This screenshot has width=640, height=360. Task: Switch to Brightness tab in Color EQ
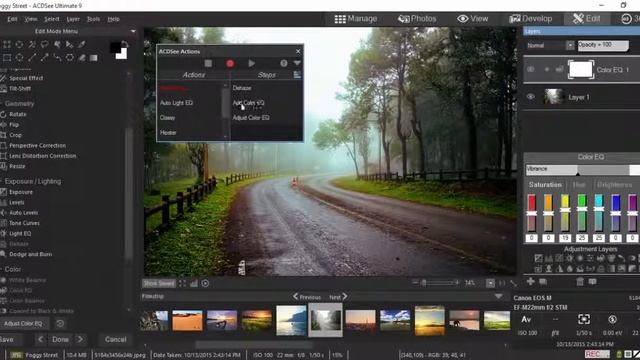pos(615,184)
